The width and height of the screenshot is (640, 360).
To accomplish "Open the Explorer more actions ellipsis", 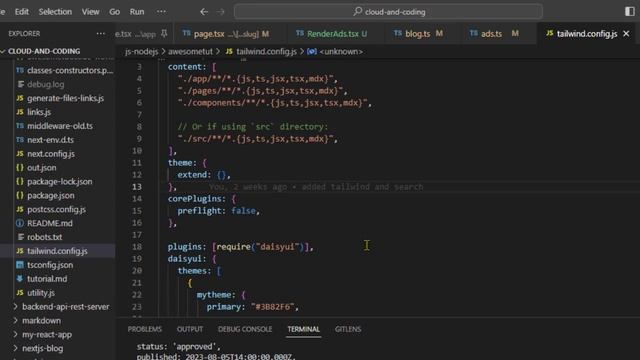I will click(100, 33).
